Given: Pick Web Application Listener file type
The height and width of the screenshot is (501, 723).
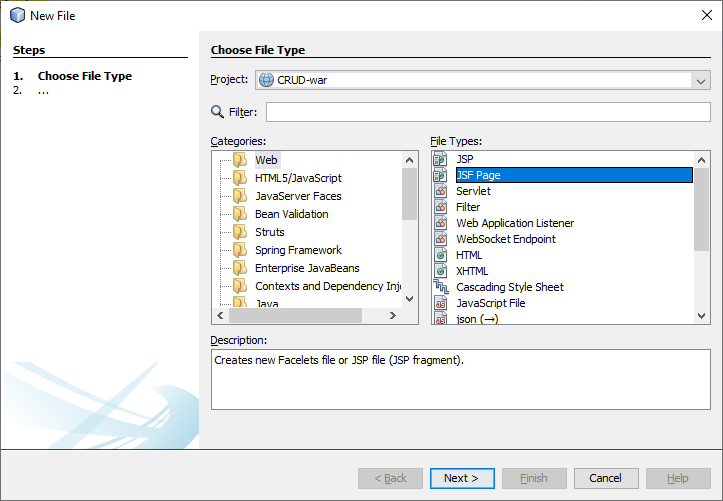Looking at the screenshot, I should pyautogui.click(x=515, y=223).
